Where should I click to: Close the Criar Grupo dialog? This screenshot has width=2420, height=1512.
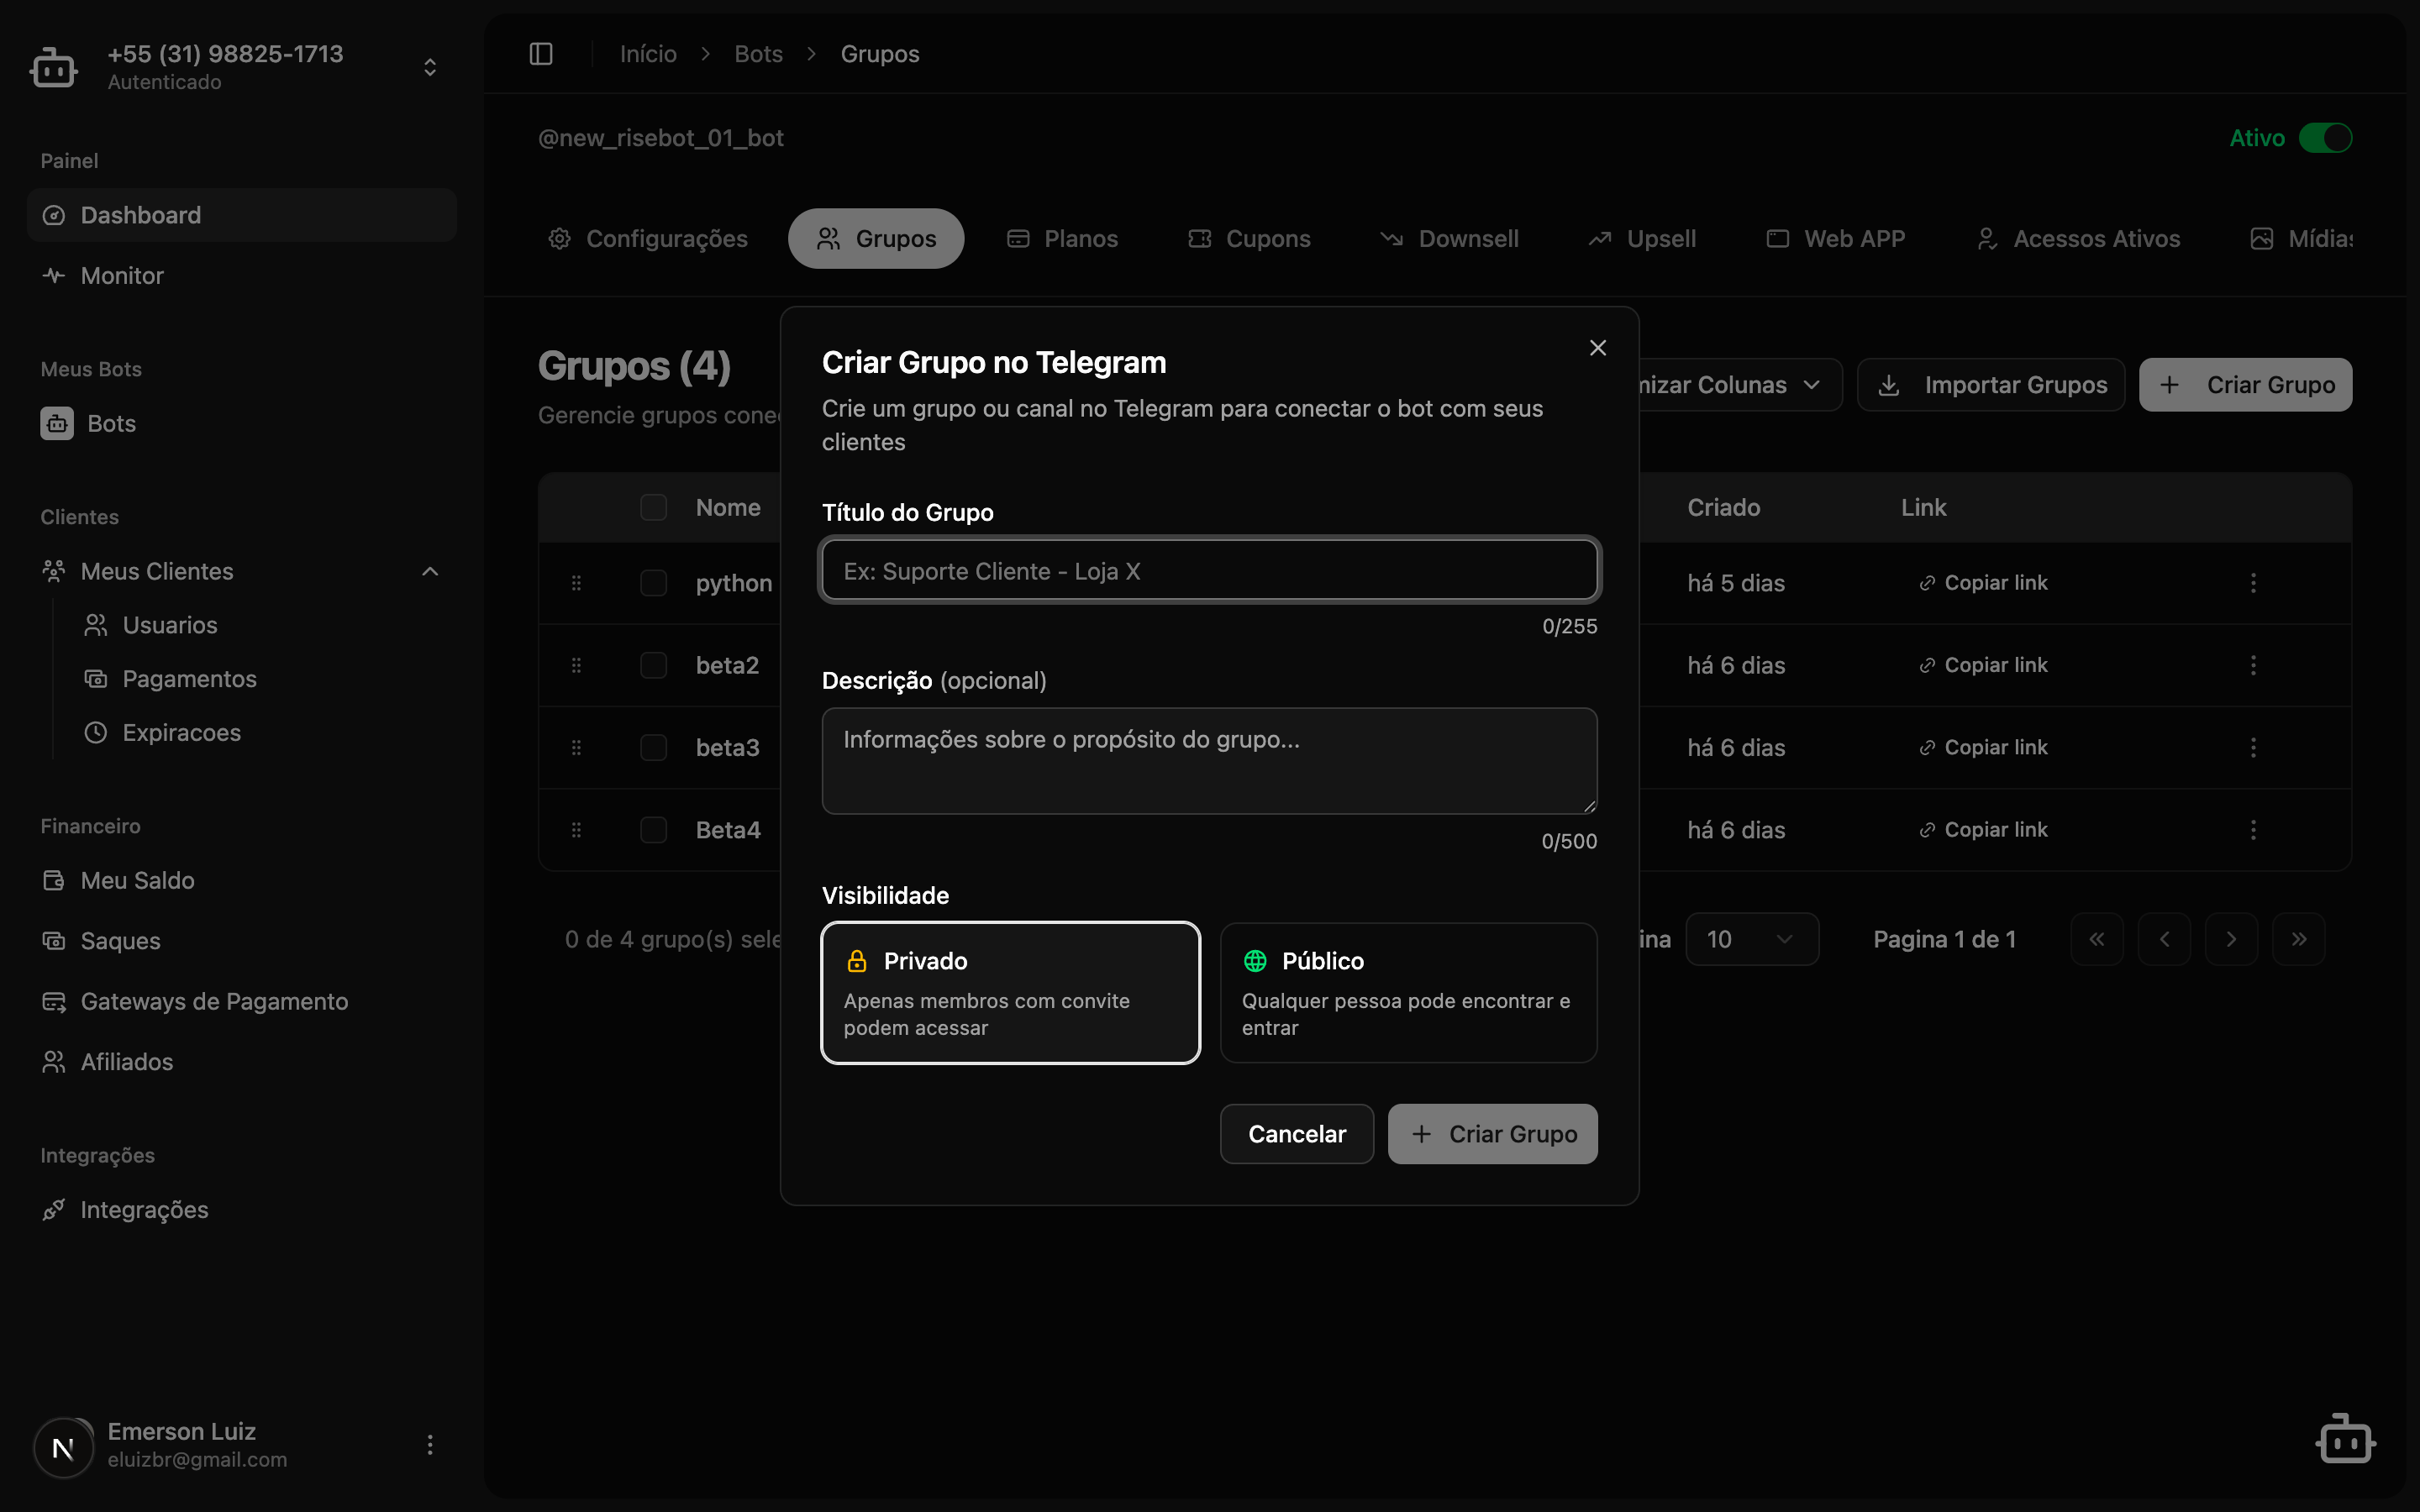[x=1598, y=347]
